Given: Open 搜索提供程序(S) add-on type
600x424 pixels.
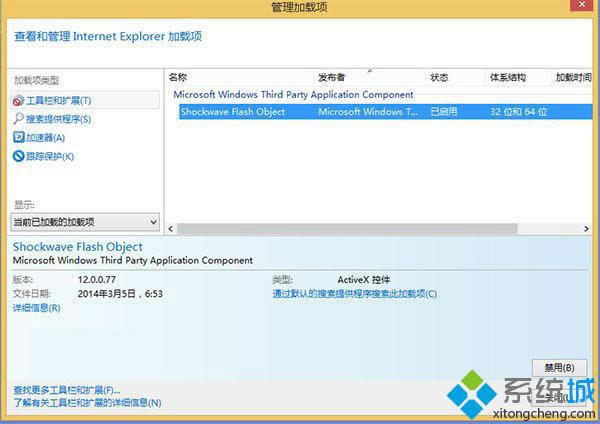Looking at the screenshot, I should click(59, 119).
